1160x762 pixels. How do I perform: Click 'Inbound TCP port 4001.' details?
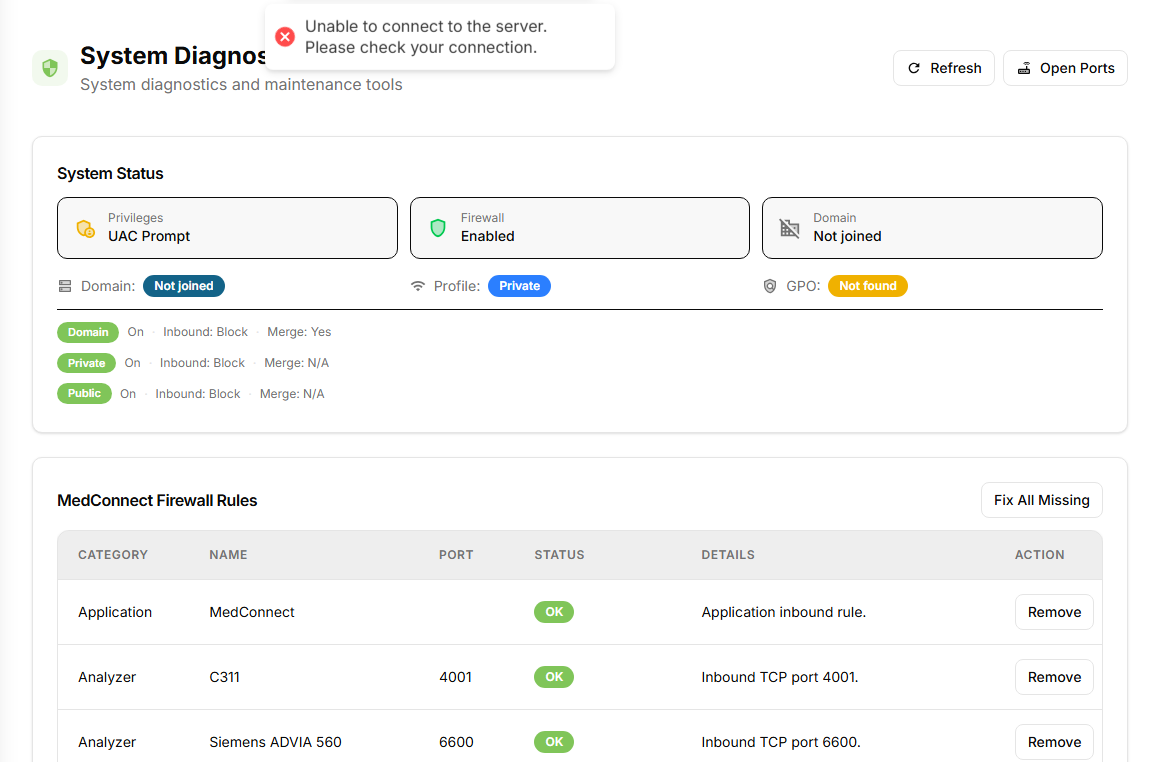coord(780,677)
